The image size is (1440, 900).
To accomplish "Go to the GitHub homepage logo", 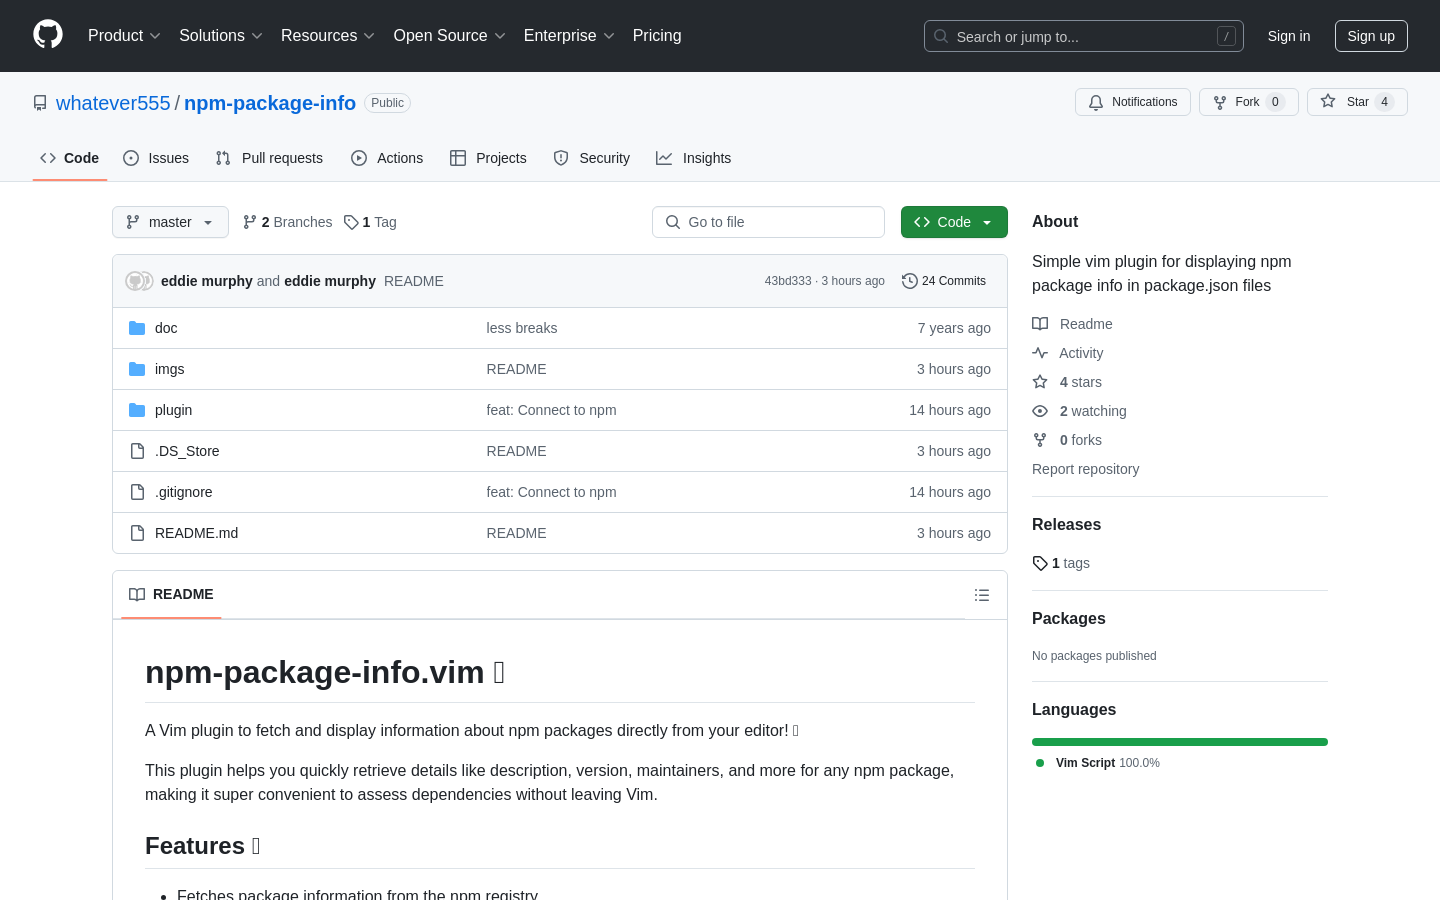I will 48,35.
